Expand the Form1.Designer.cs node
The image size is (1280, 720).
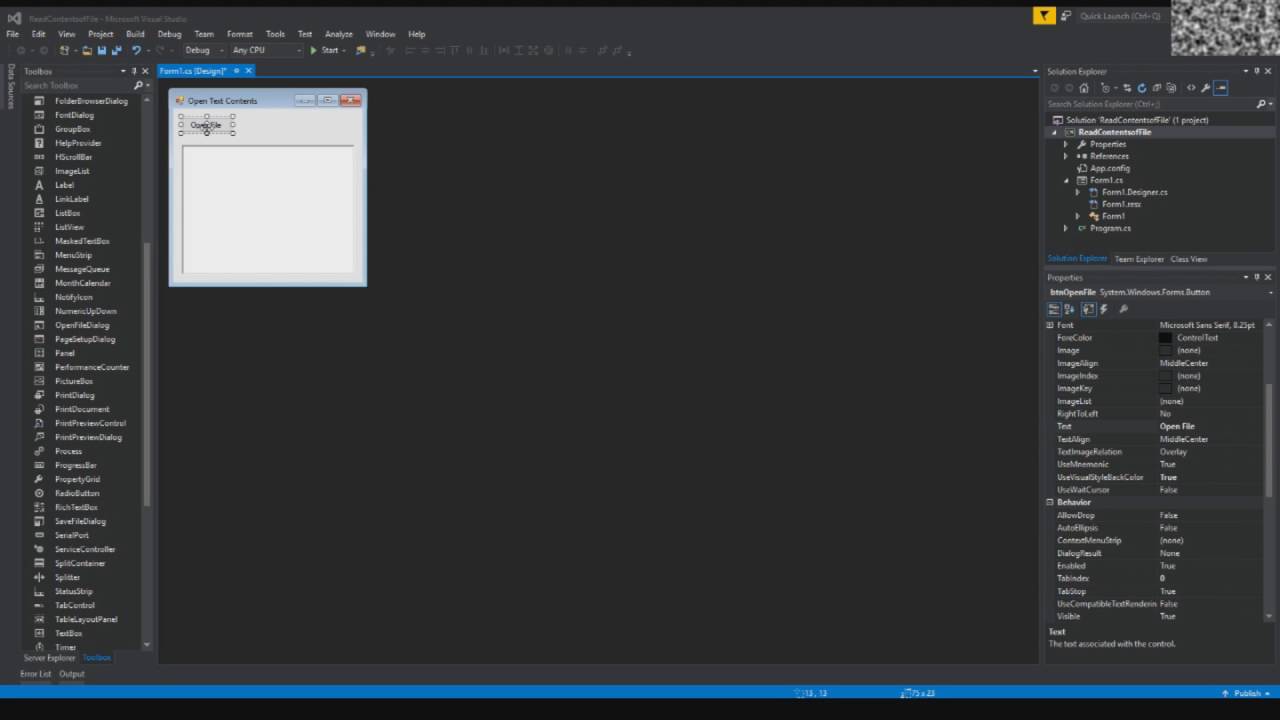pos(1078,192)
